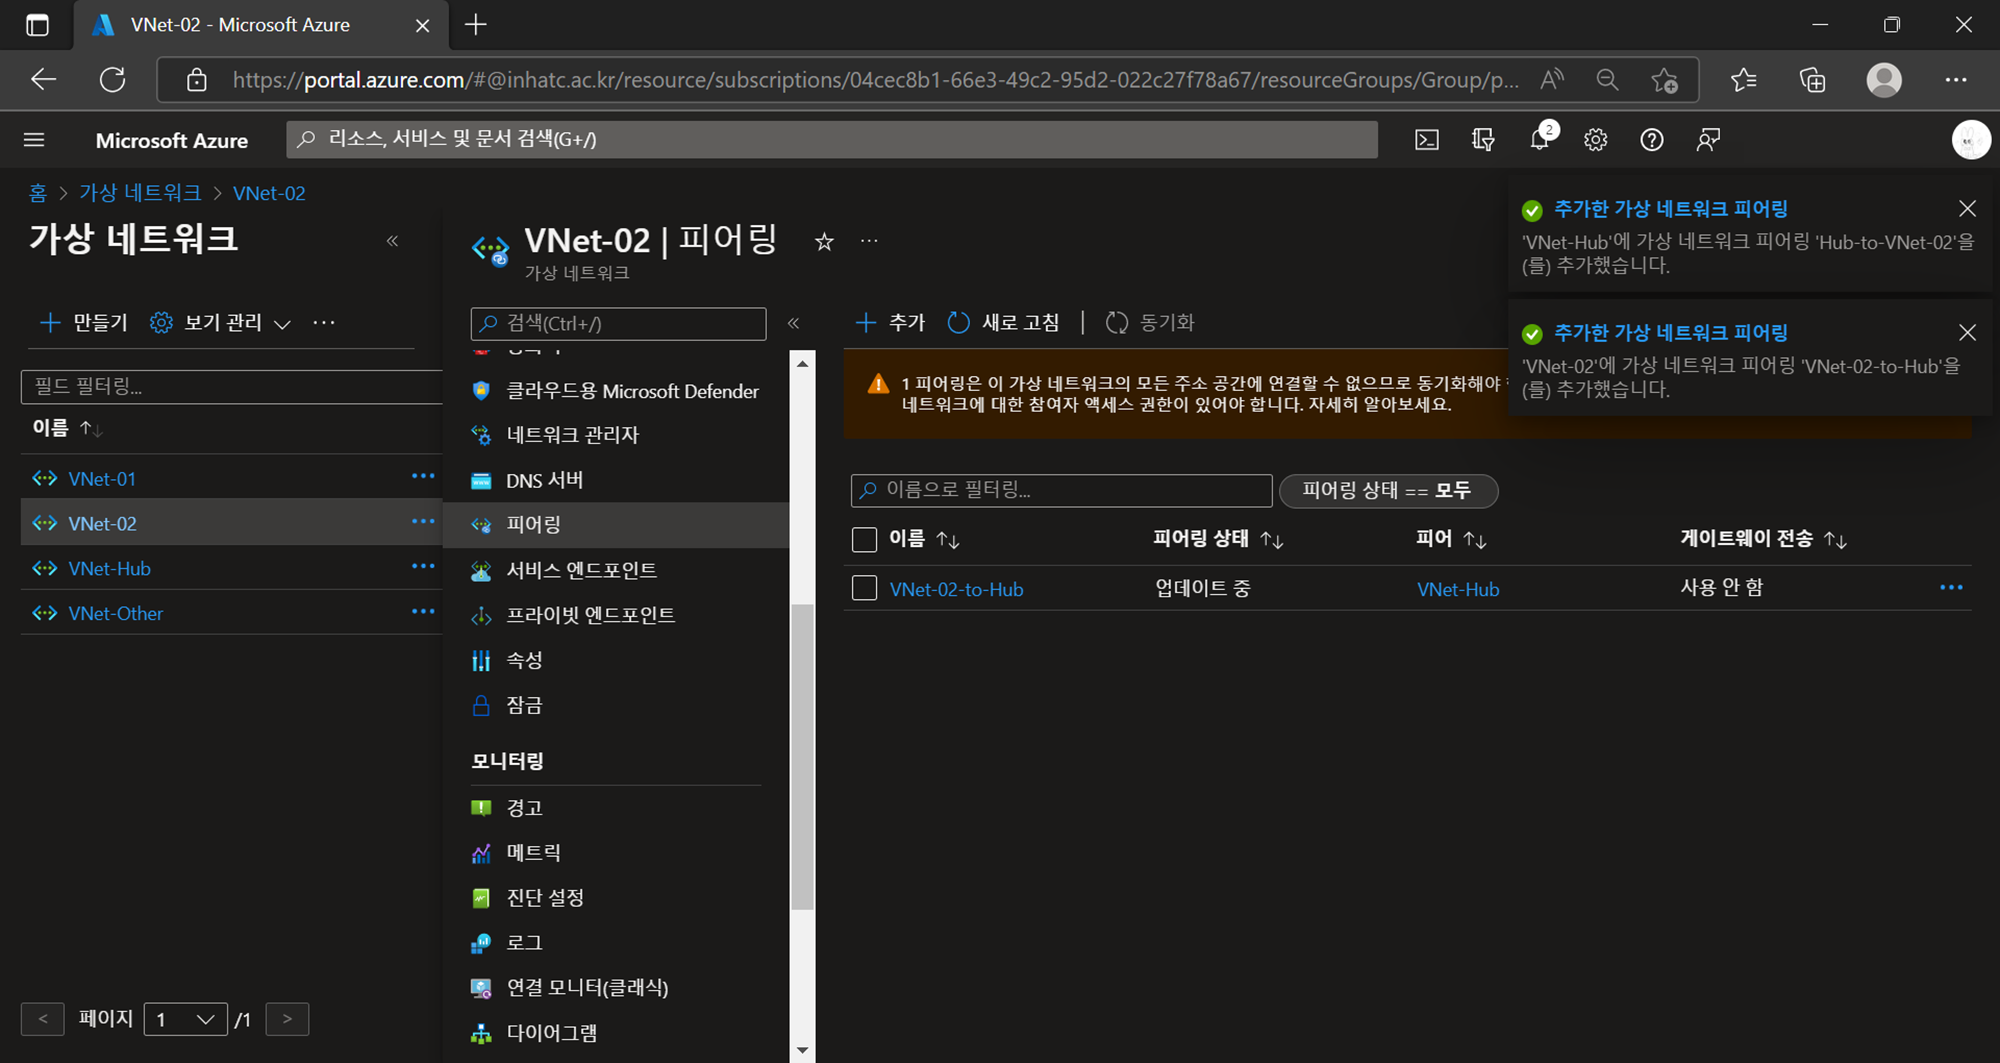Open the help question mark icon
This screenshot has width=2000, height=1063.
(1652, 140)
